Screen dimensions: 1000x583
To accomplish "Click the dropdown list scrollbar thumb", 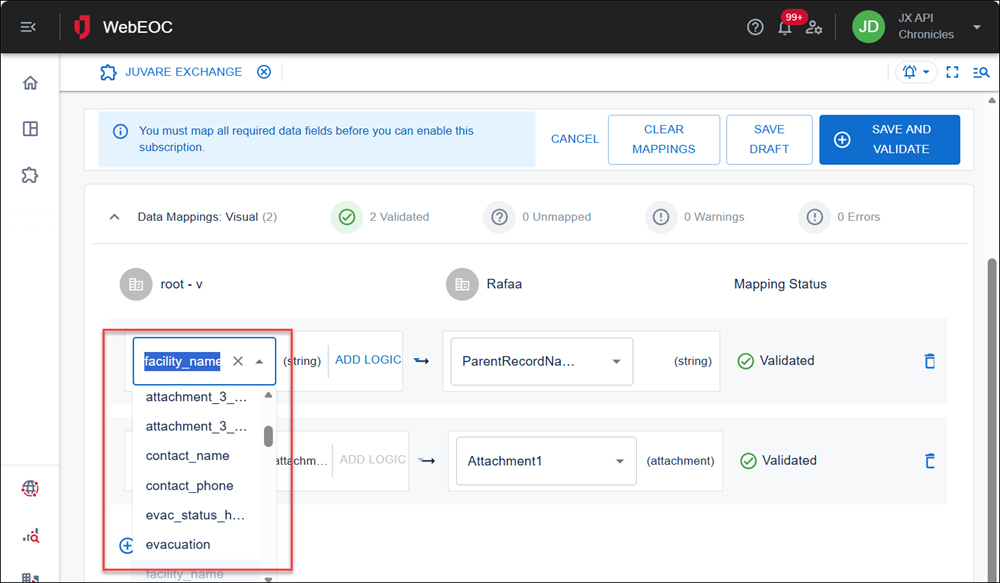I will tap(268, 436).
